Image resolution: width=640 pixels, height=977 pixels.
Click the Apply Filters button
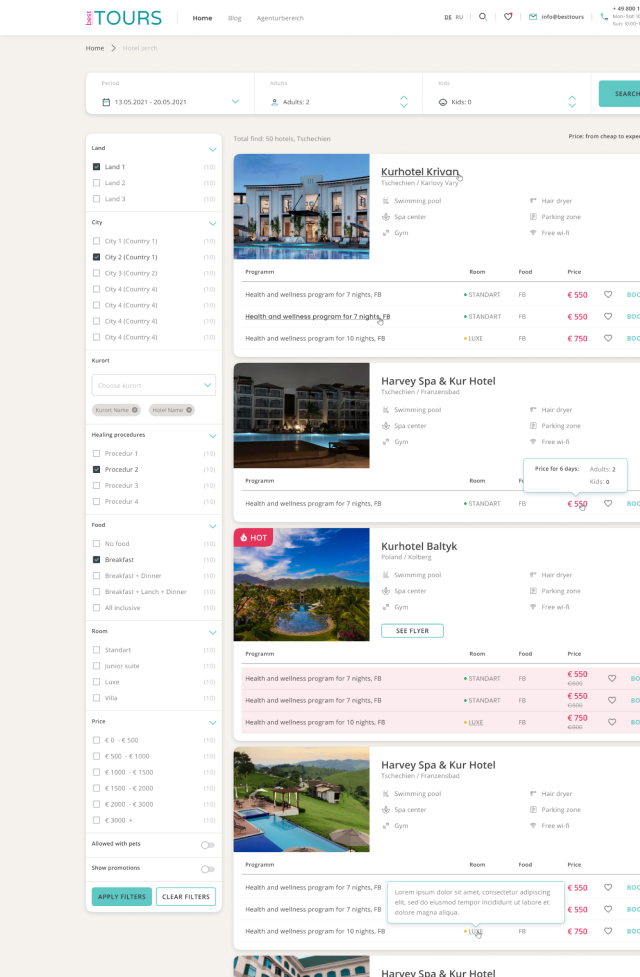(121, 896)
